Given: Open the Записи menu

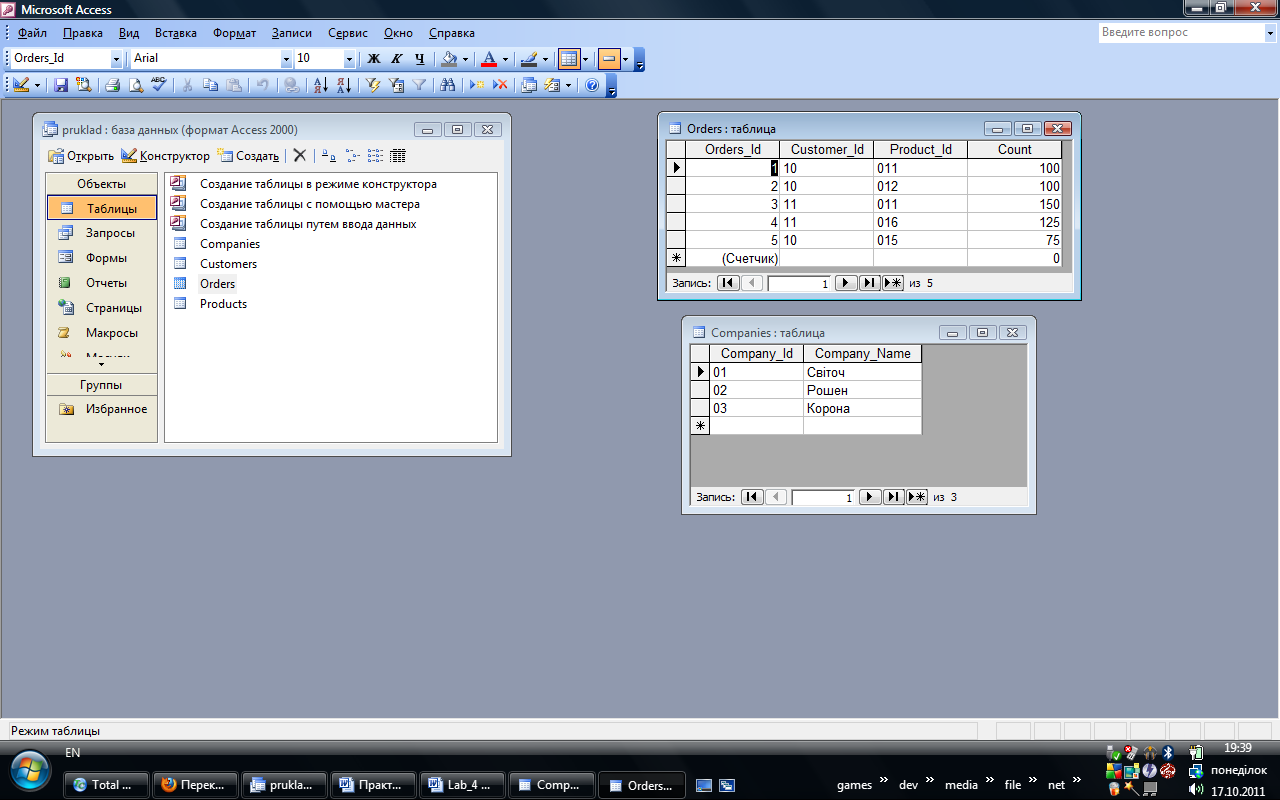Looking at the screenshot, I should tap(292, 33).
